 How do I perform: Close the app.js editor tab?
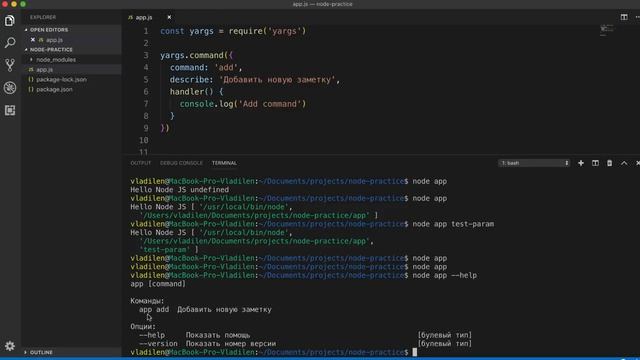[x=169, y=17]
